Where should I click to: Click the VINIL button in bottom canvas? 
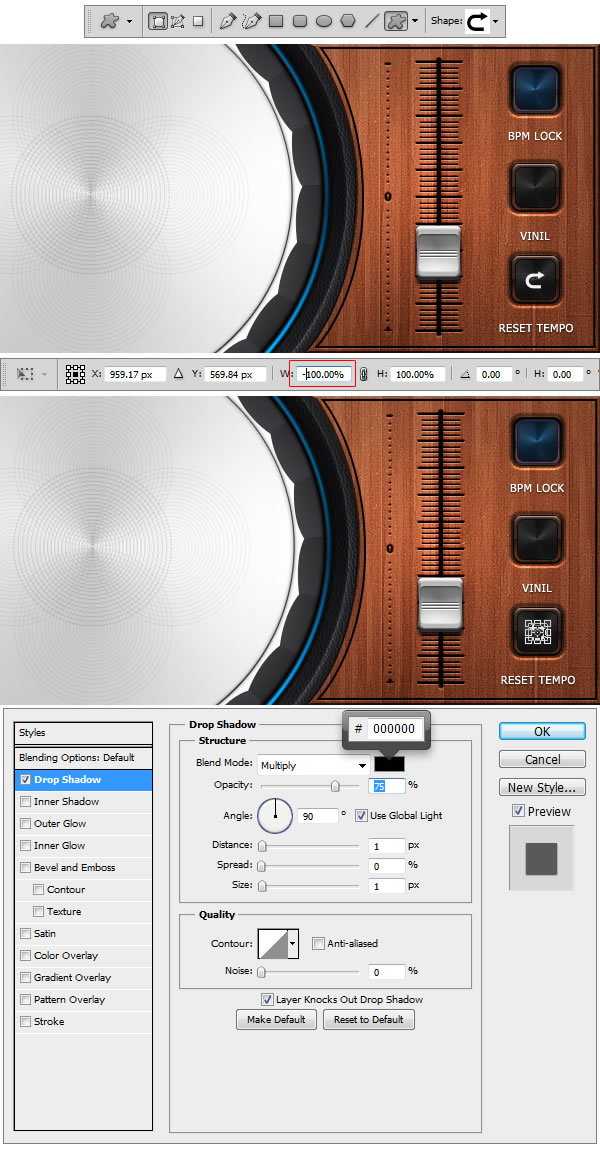click(x=536, y=541)
